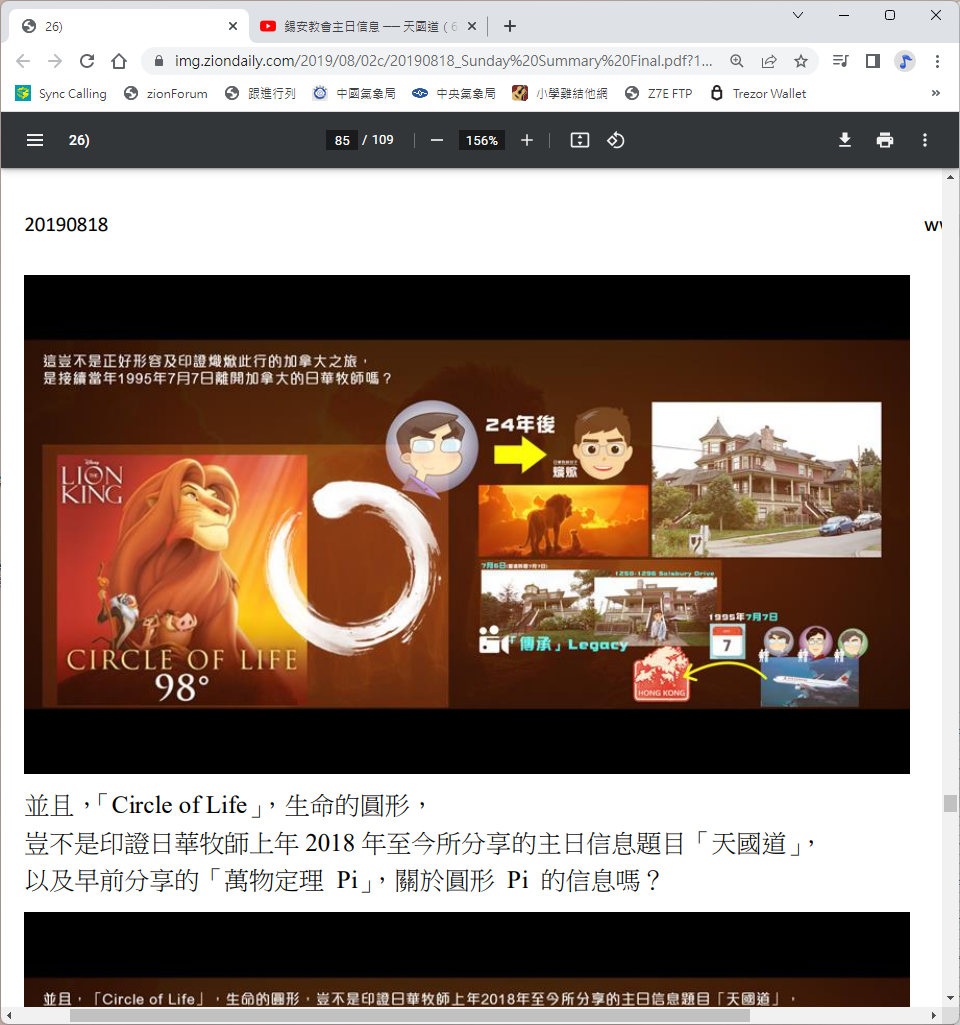Click scroll down arrow of PDF
Screen dimensions: 960x1025
point(950,998)
